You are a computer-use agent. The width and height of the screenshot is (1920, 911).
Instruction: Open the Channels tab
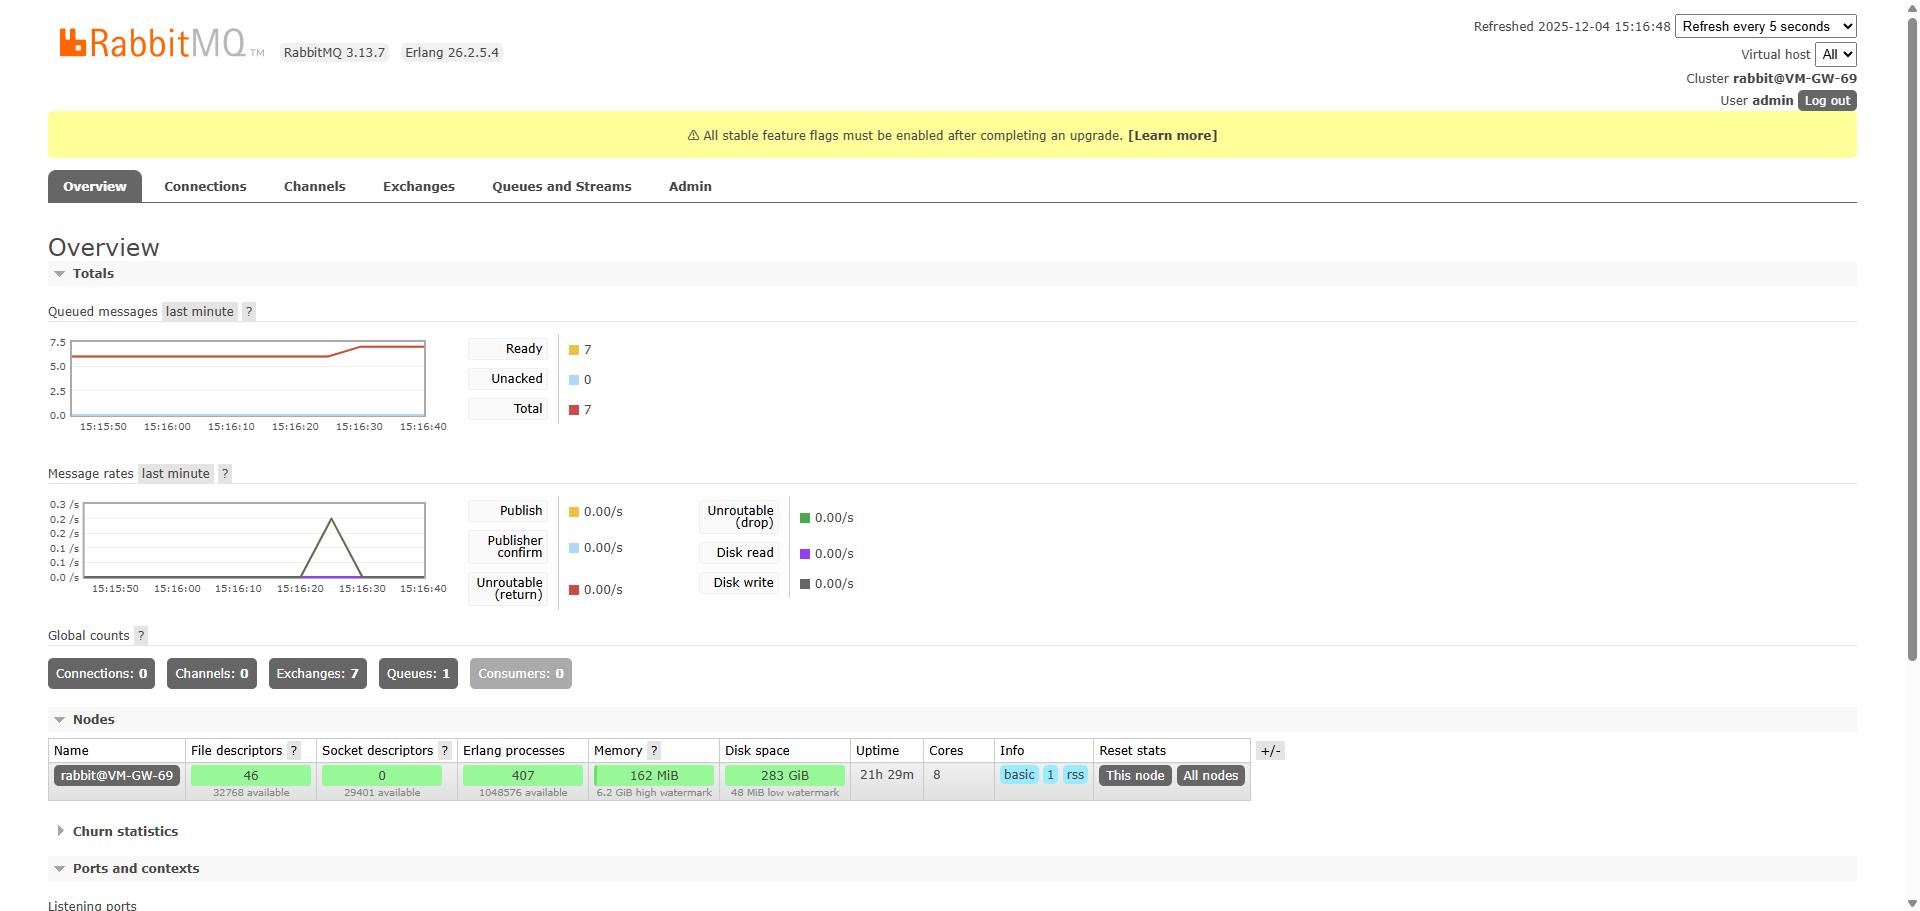[x=315, y=187]
